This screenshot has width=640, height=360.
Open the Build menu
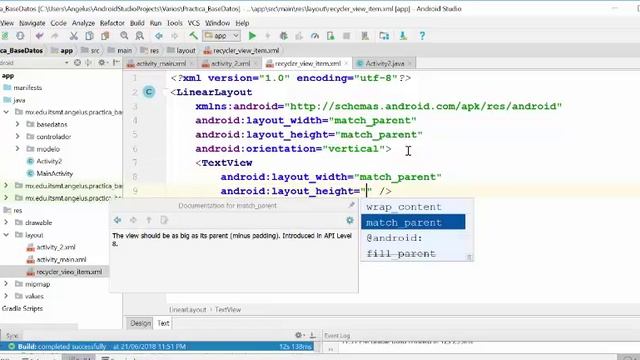click(137, 23)
